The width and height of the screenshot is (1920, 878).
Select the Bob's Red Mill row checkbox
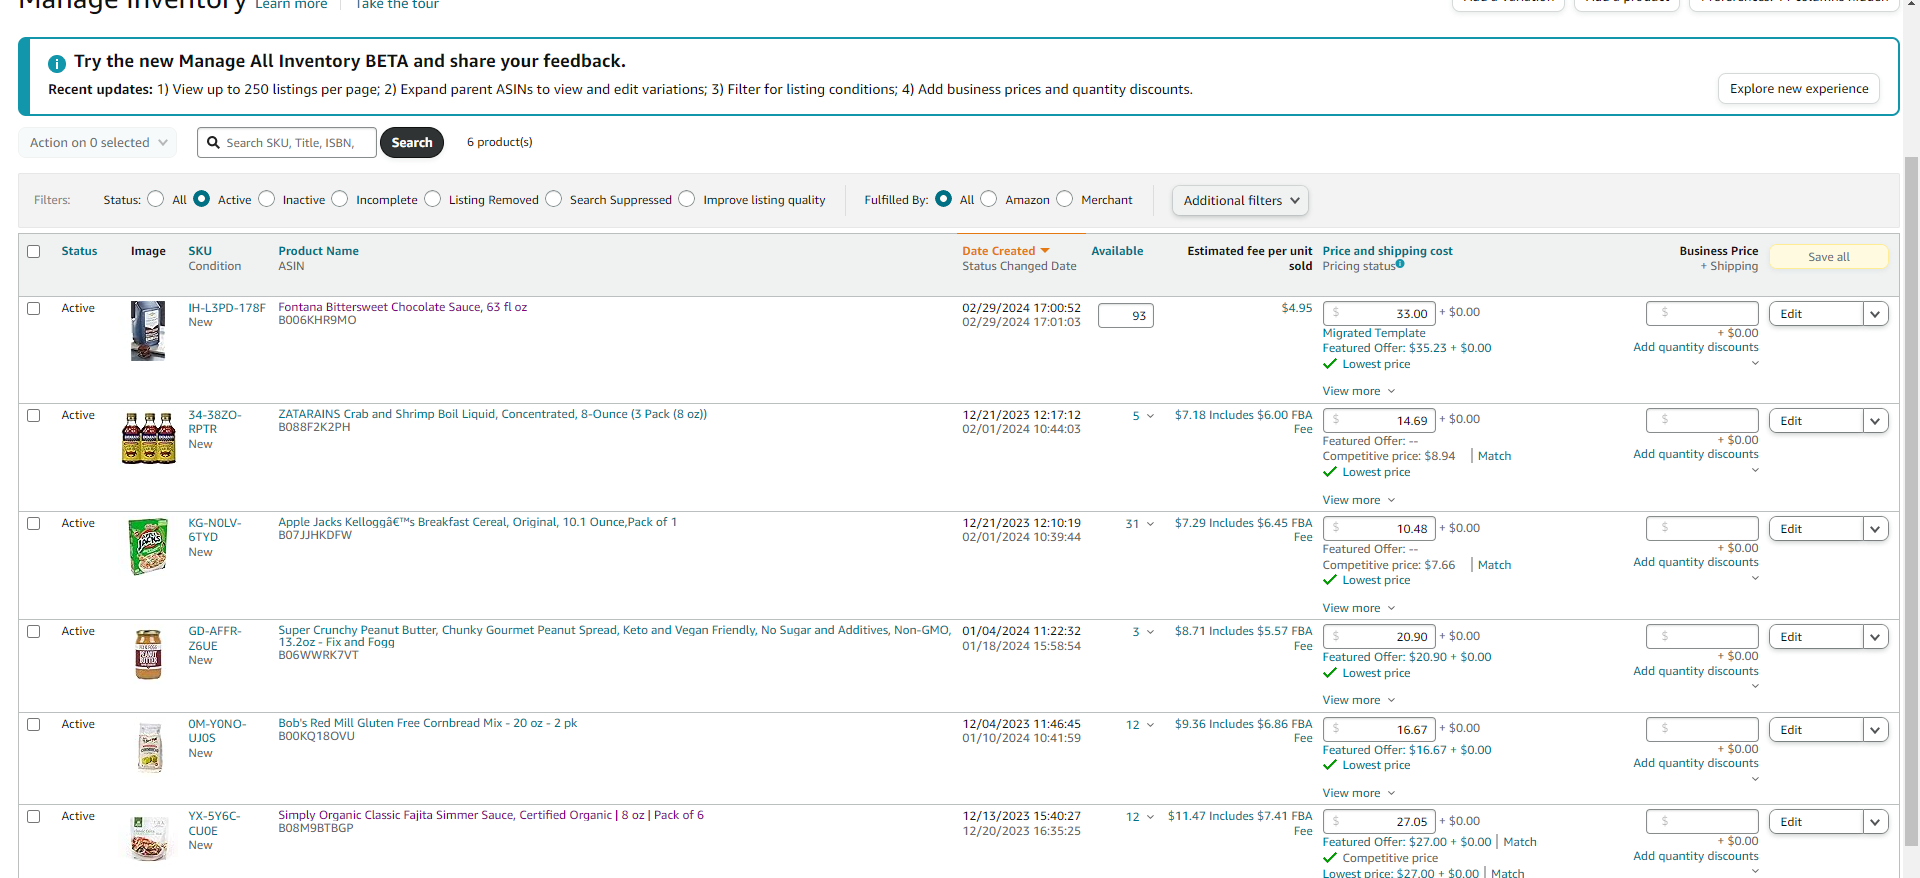(x=34, y=724)
